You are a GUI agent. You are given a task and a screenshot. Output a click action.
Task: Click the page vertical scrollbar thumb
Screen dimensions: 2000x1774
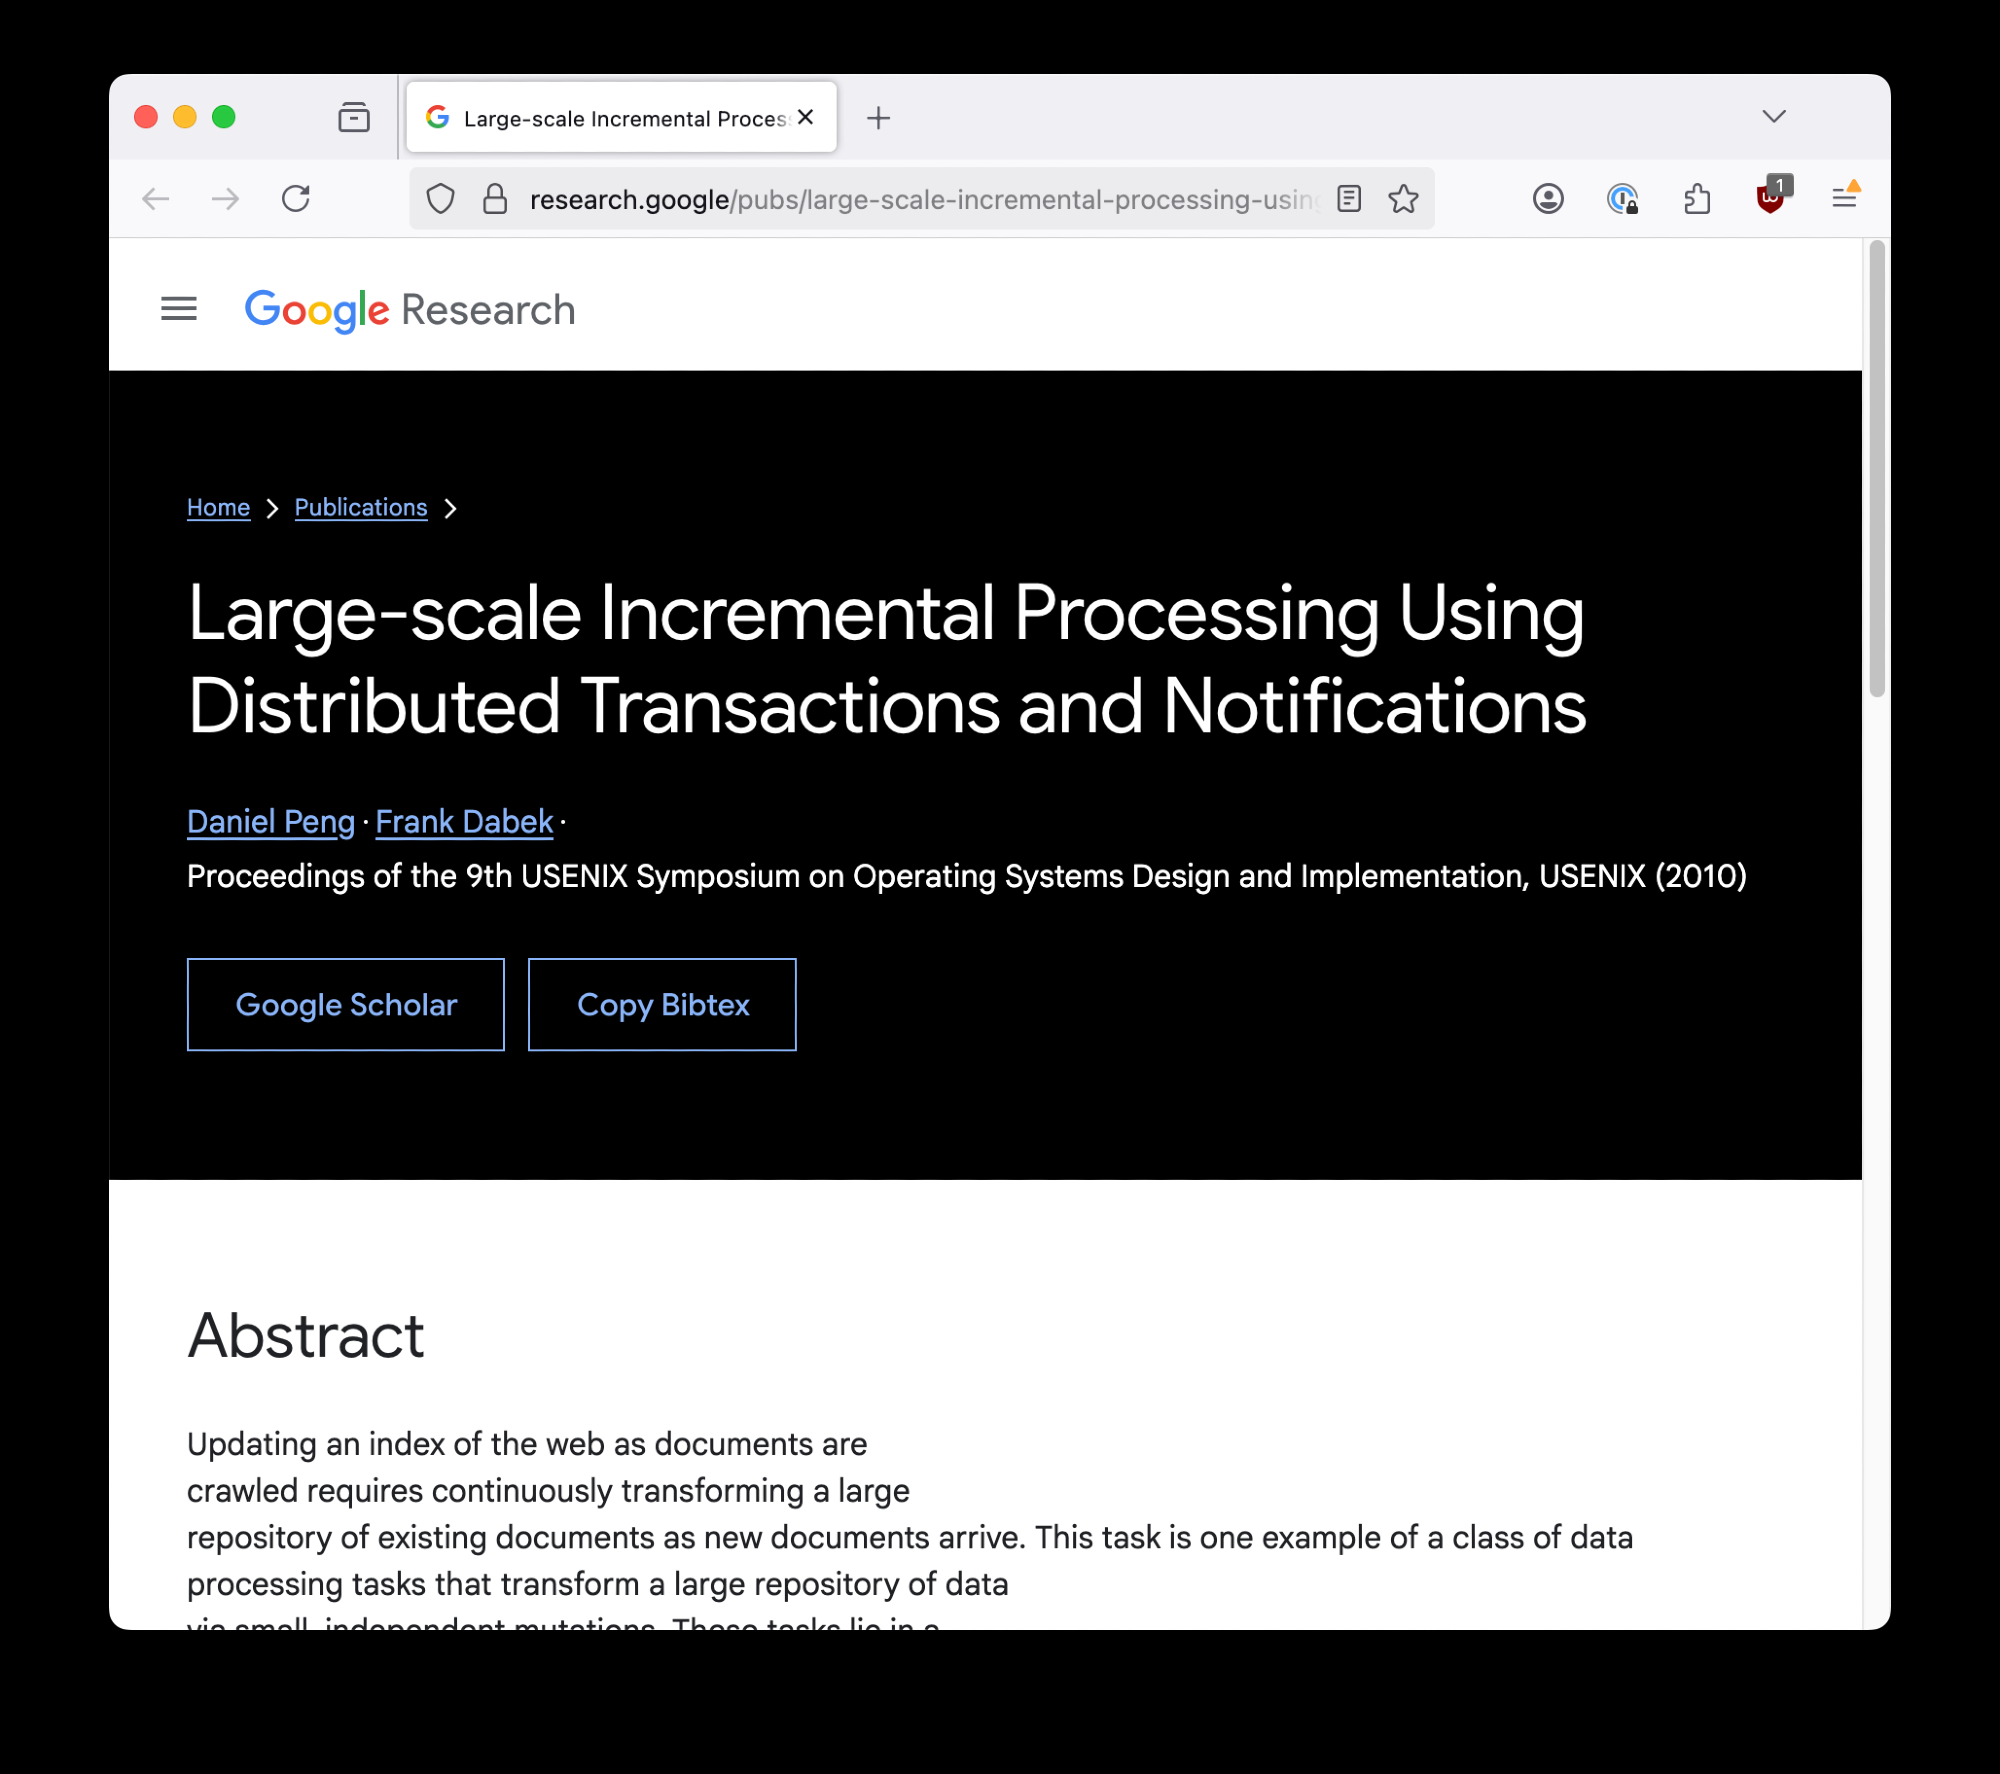[x=1877, y=470]
